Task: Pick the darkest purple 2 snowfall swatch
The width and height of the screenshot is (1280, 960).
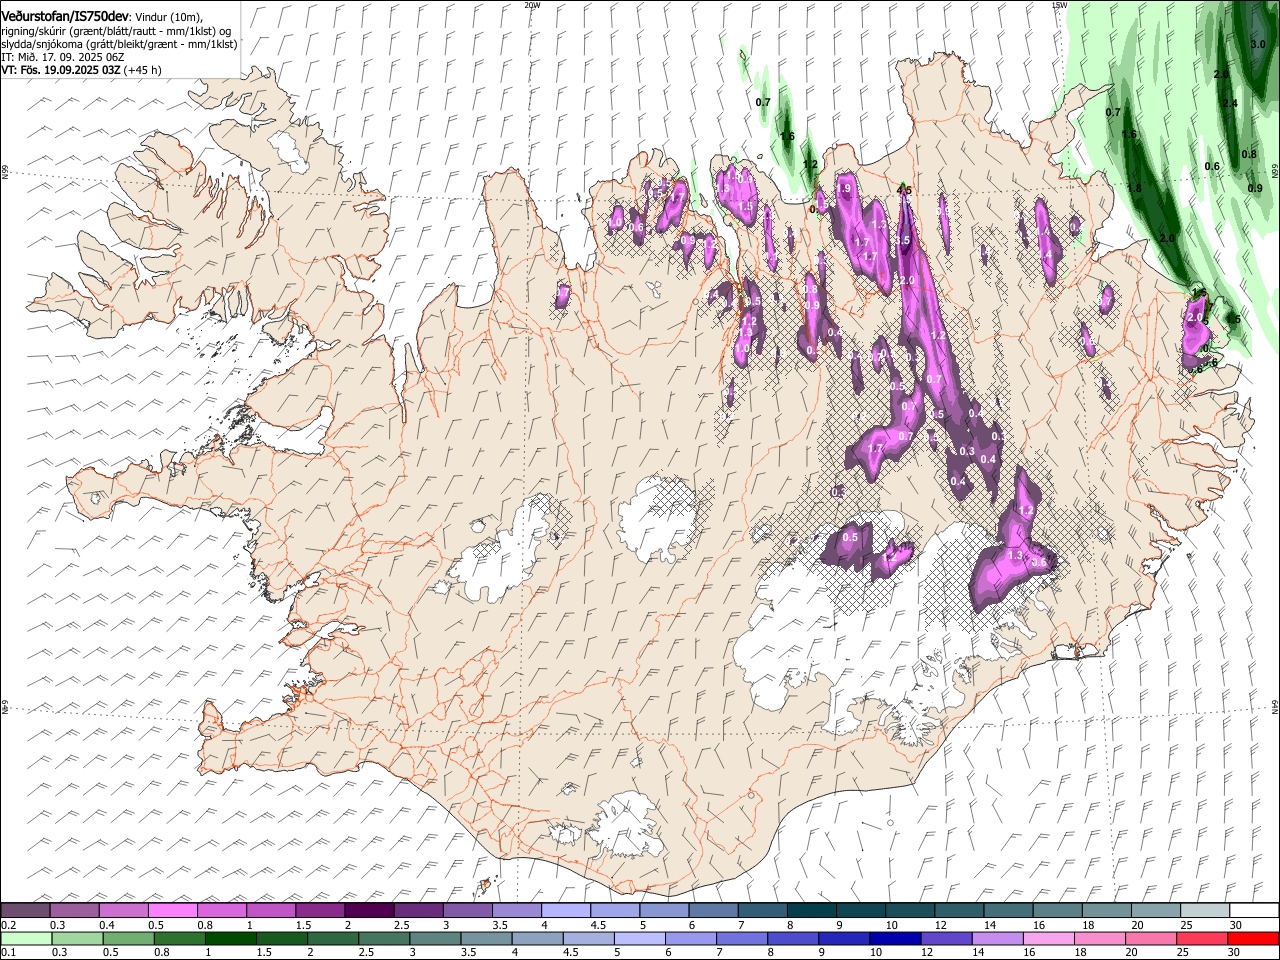Action: click(x=368, y=910)
